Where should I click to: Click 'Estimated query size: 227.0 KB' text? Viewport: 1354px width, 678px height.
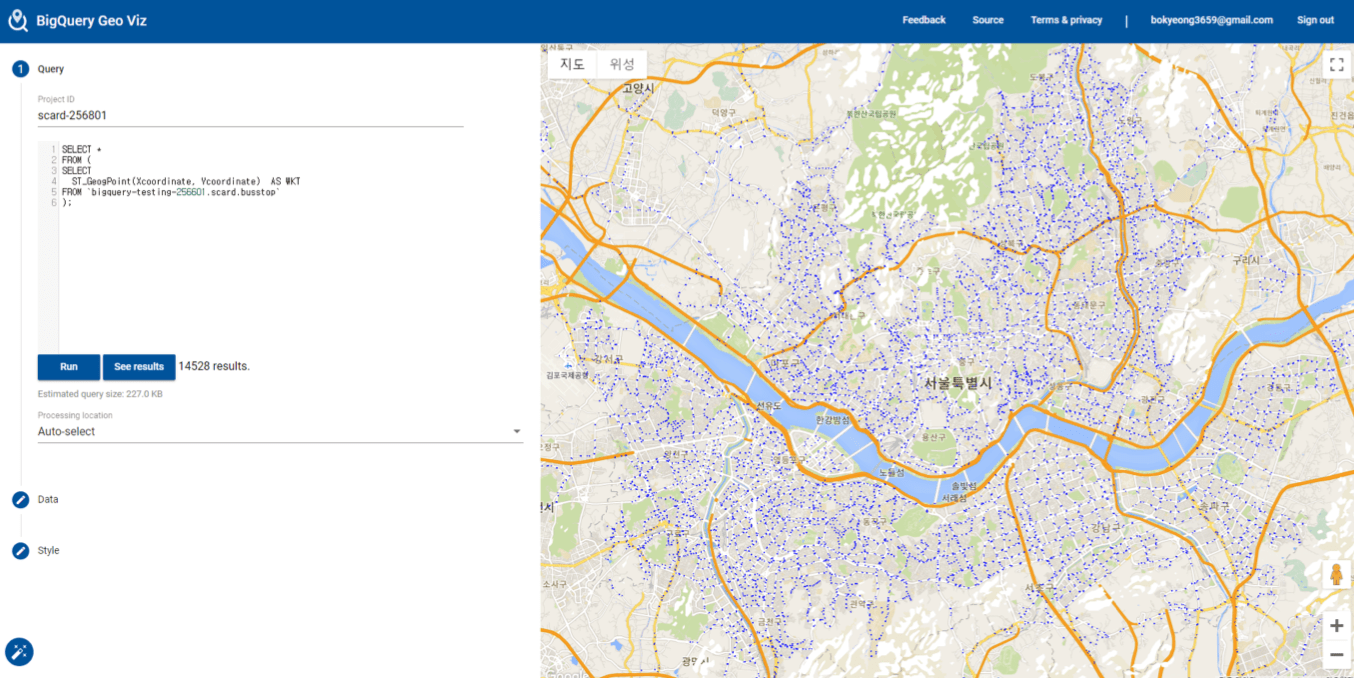click(100, 394)
